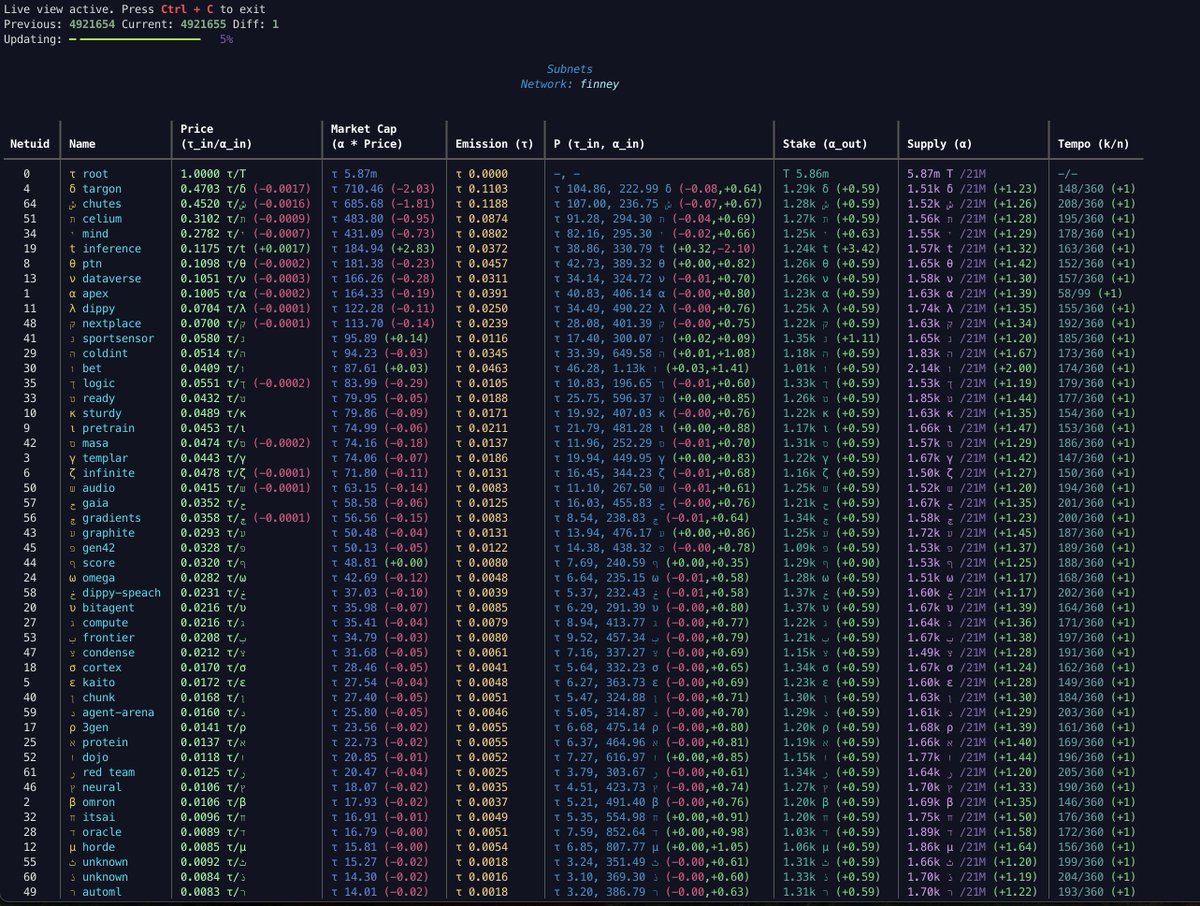The image size is (1200, 906).
Task: Select the 'inference' subnet name
Action: [112, 249]
